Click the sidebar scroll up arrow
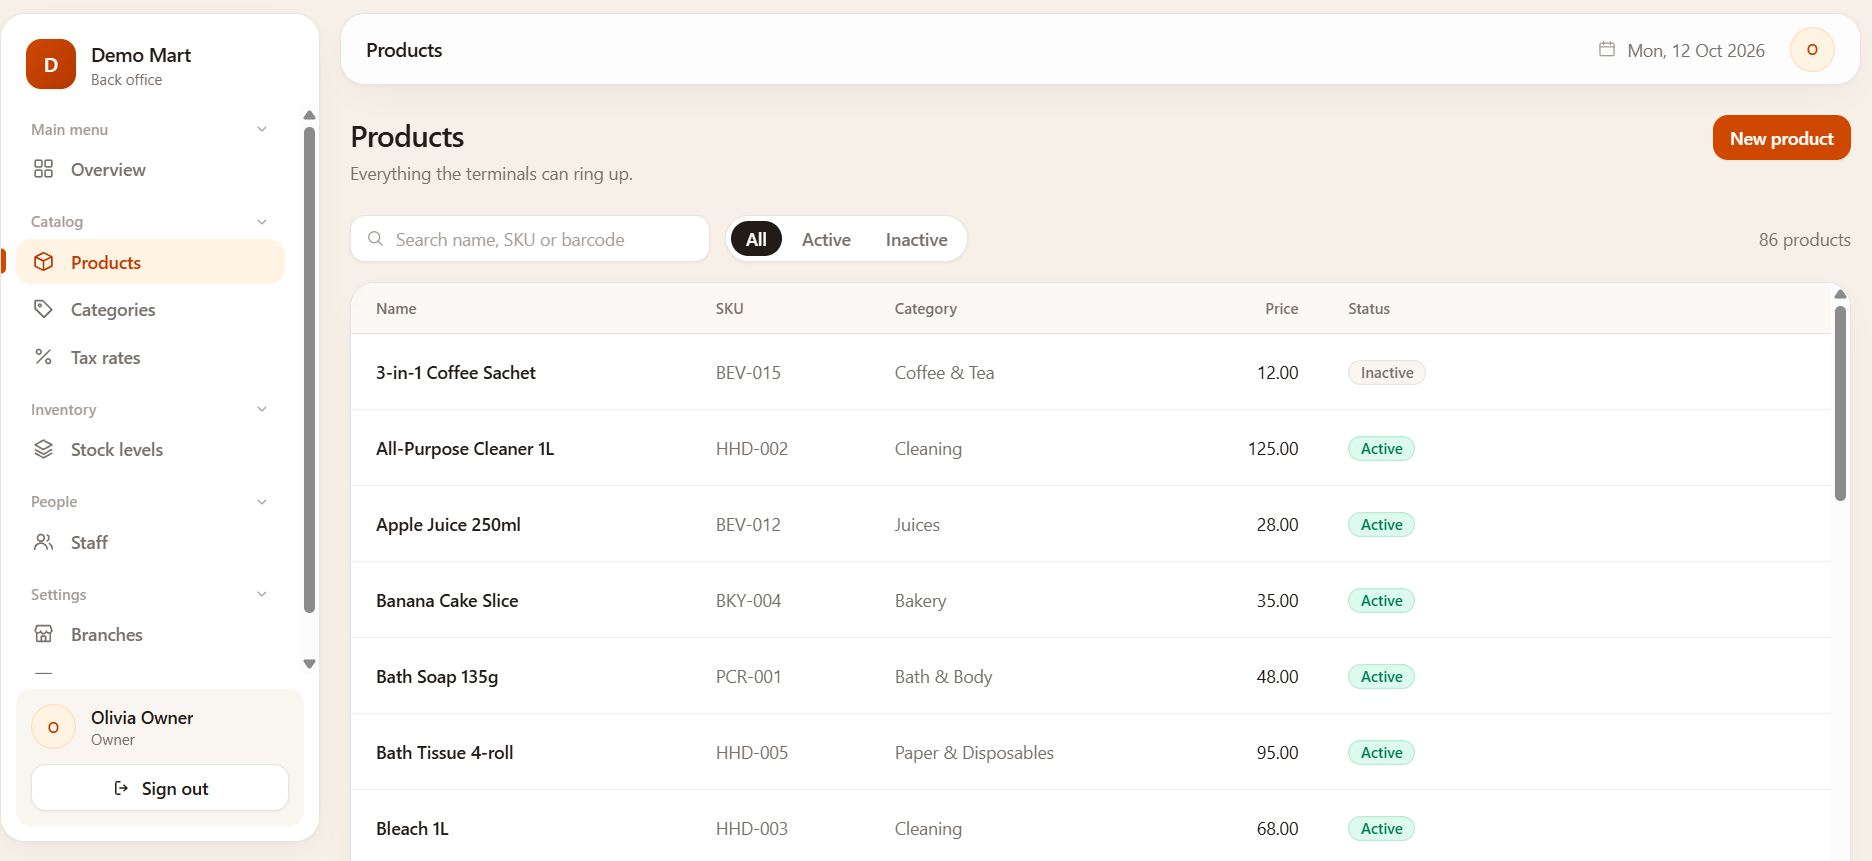 click(x=309, y=115)
